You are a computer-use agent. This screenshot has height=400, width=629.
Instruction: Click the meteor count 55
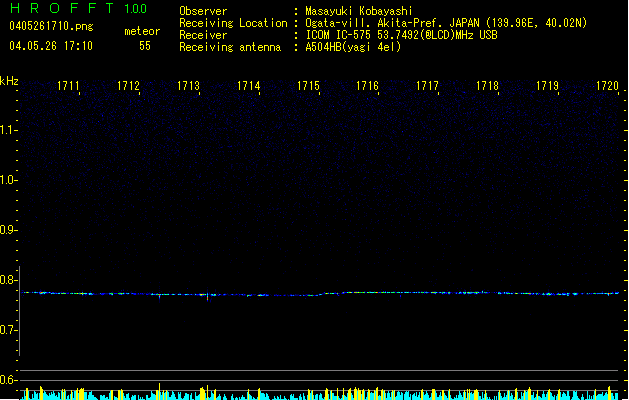tap(145, 46)
